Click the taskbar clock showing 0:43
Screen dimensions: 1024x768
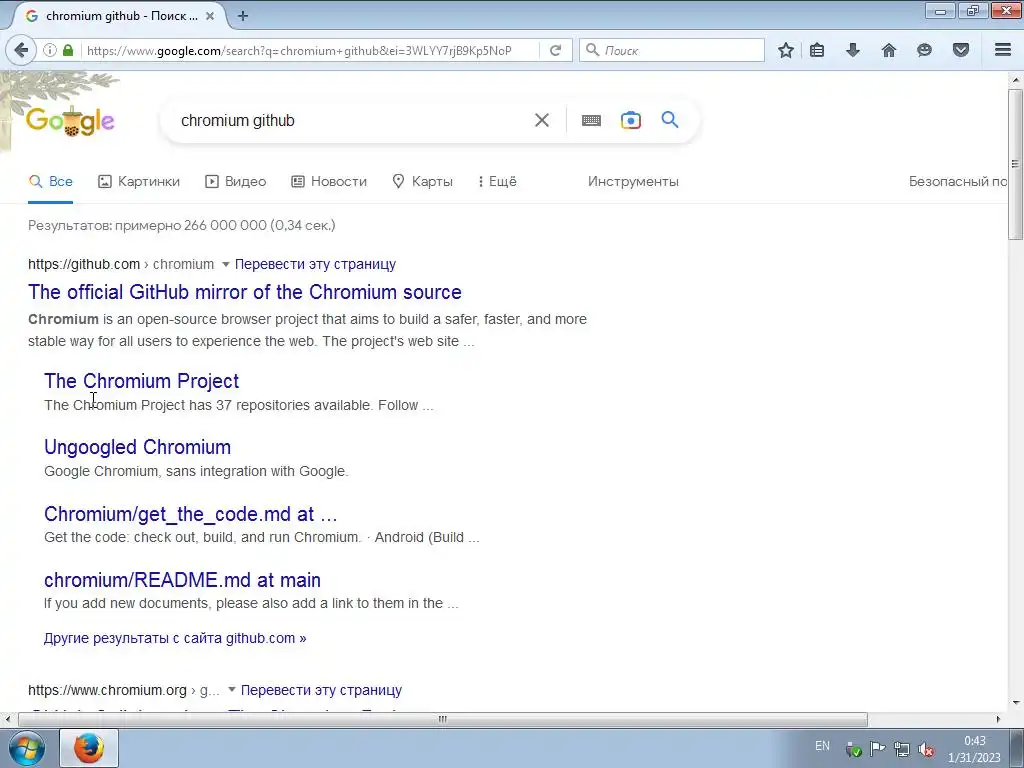click(x=974, y=749)
